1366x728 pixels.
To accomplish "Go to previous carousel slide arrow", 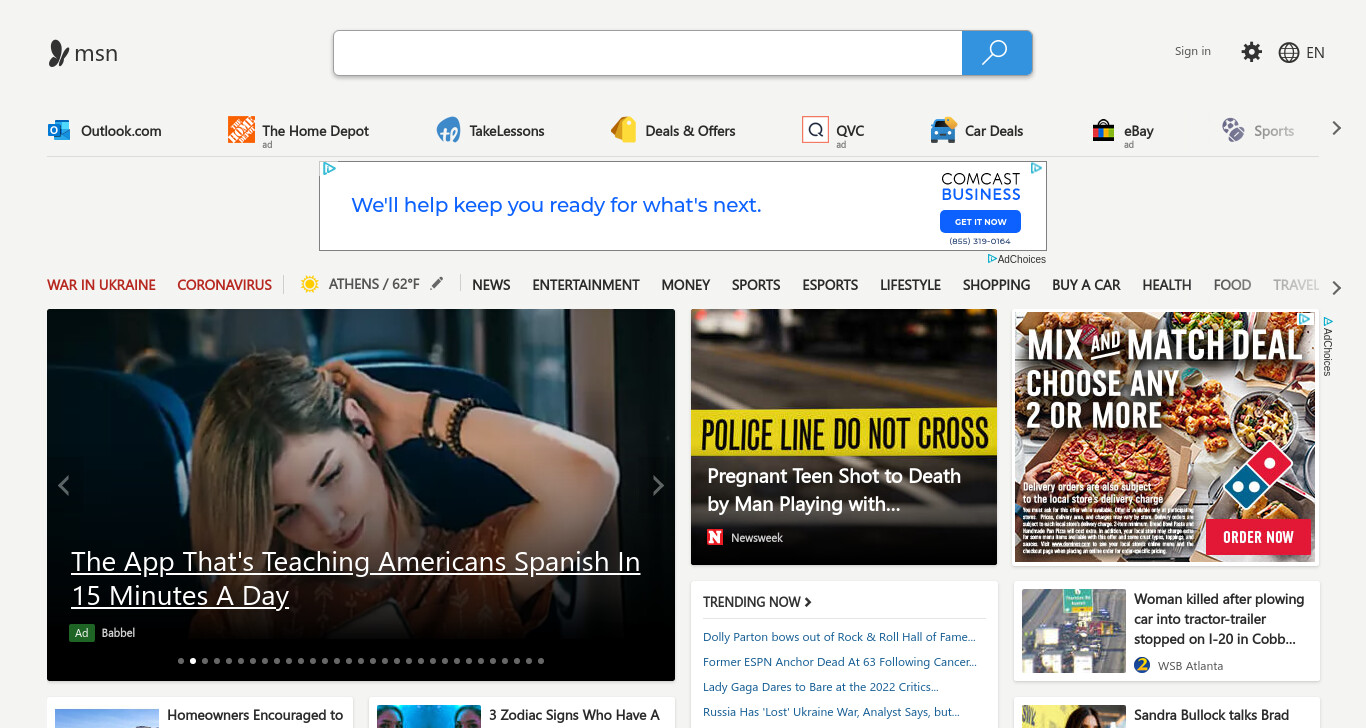I will (x=64, y=486).
